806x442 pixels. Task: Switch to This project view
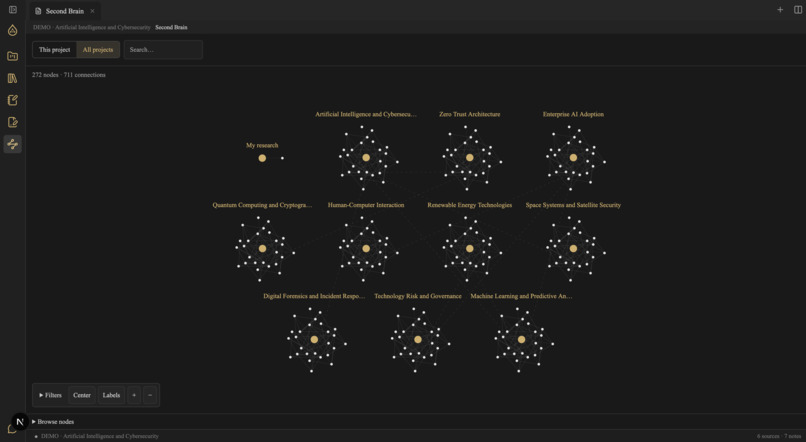click(x=54, y=50)
